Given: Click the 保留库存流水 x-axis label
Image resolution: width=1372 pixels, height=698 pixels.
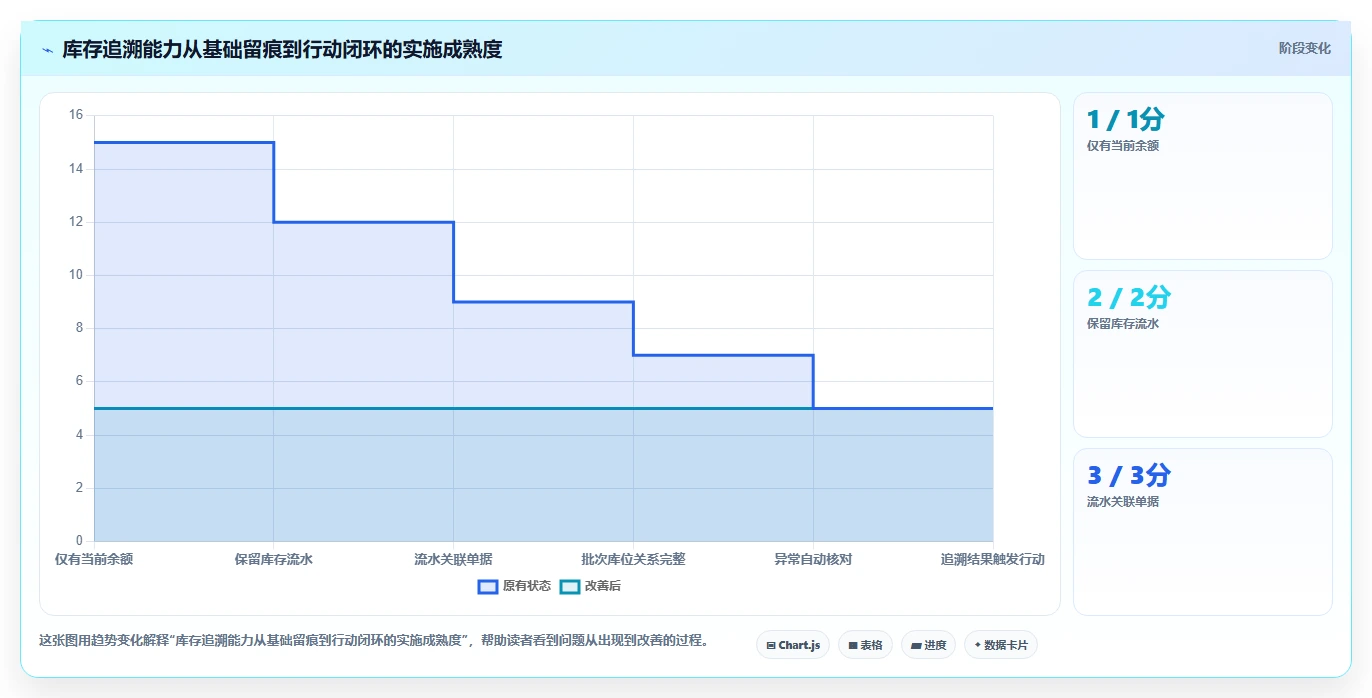Looking at the screenshot, I should point(274,559).
